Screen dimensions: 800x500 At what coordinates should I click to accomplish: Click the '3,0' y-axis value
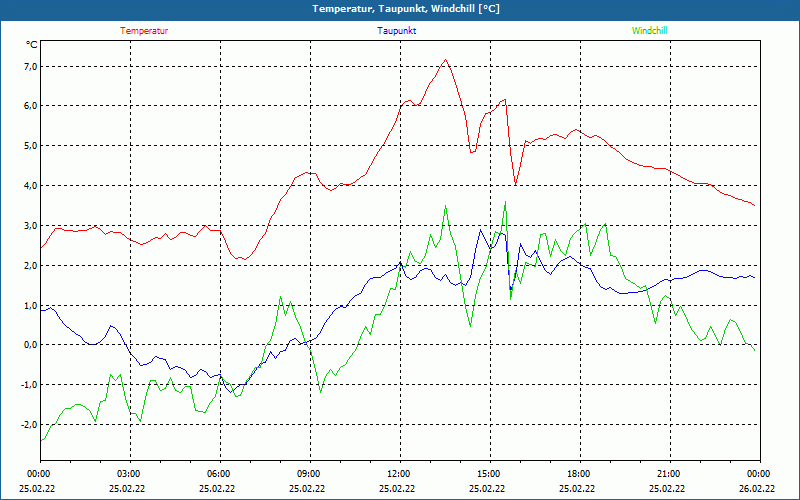point(31,226)
